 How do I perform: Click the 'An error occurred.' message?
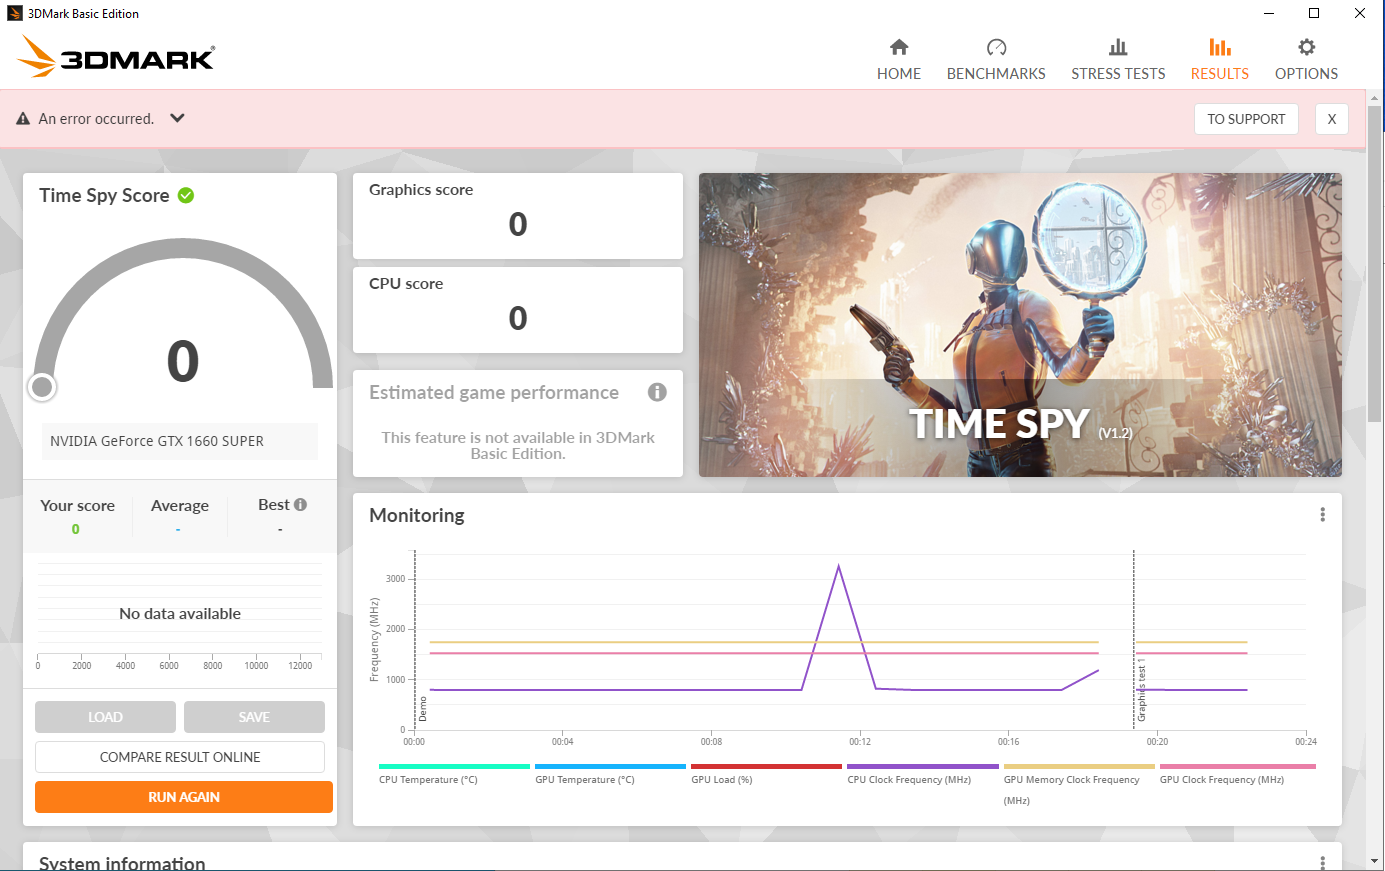[x=96, y=118]
